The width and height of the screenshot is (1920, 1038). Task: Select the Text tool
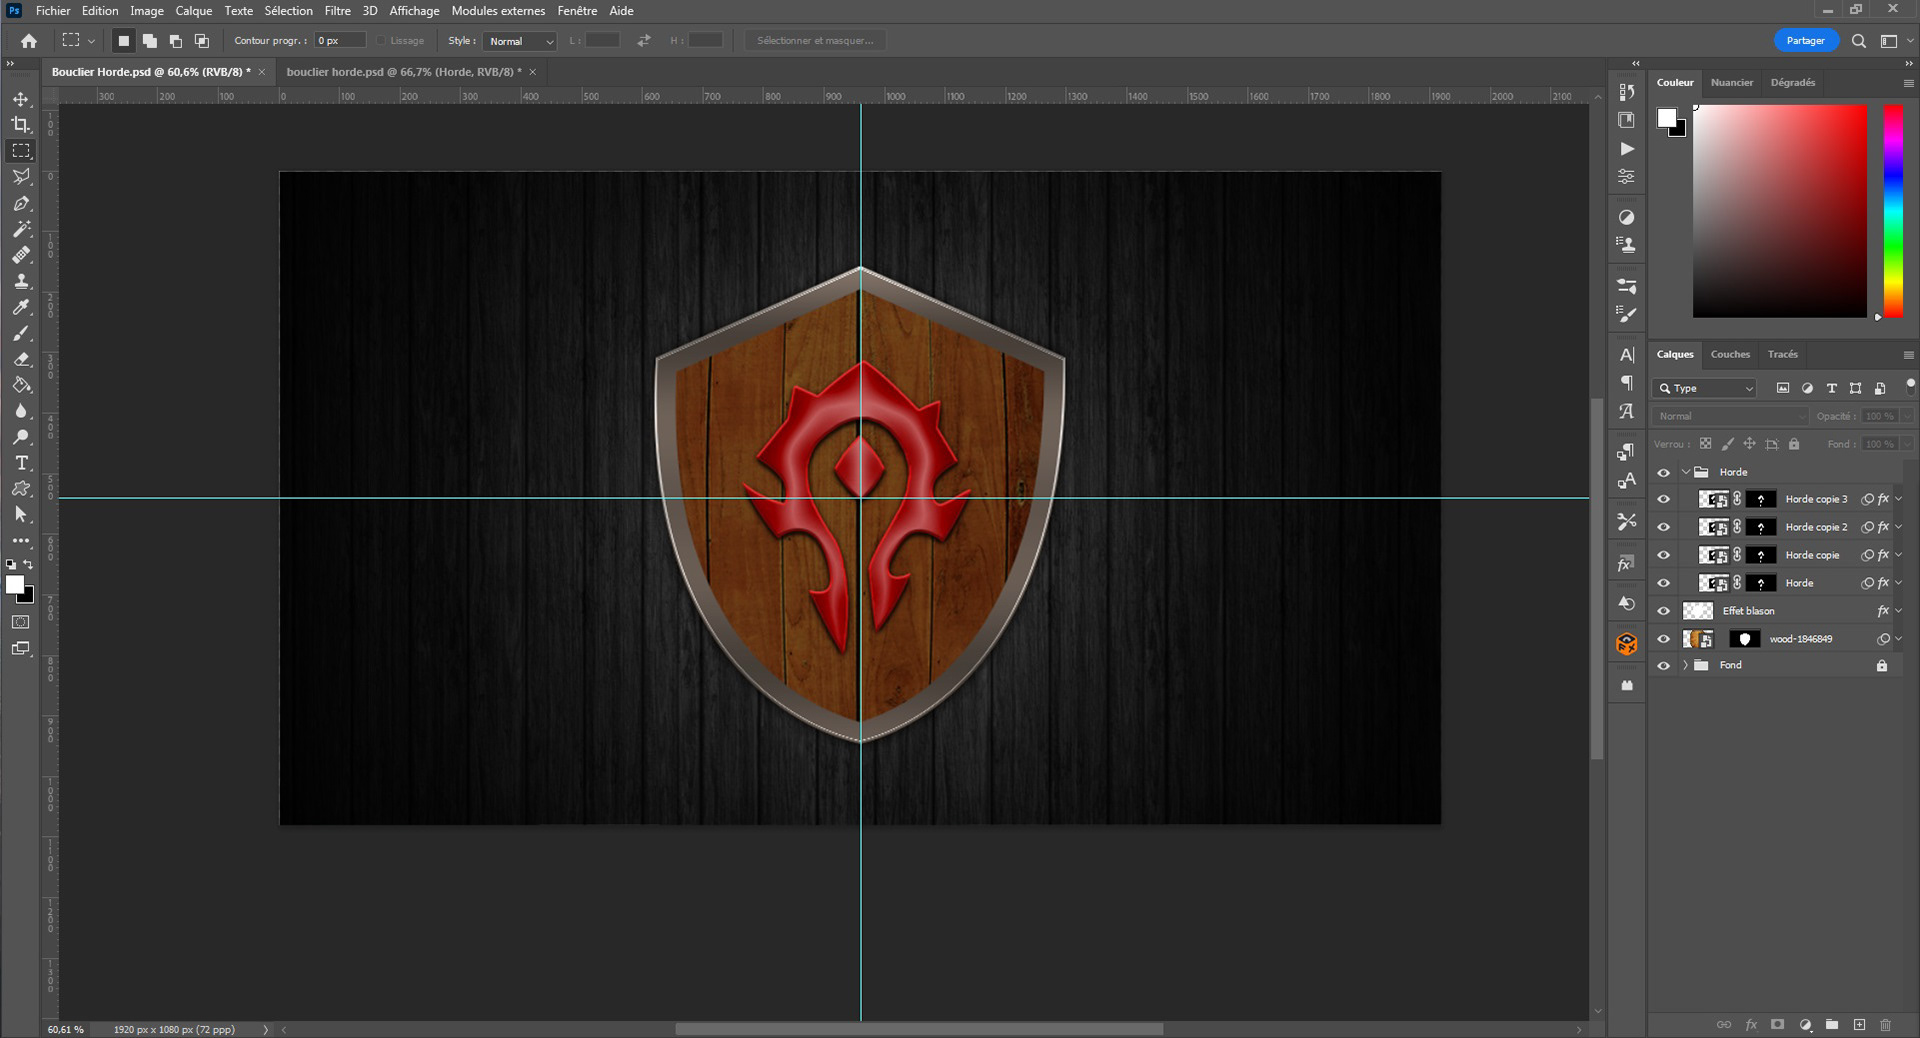(x=21, y=463)
